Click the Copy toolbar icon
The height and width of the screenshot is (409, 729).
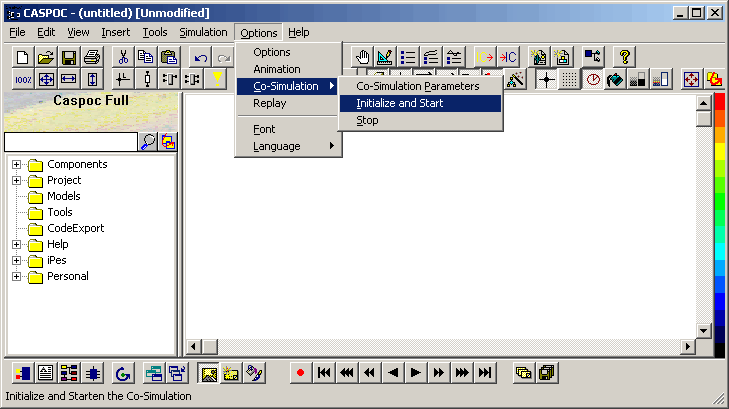[146, 57]
